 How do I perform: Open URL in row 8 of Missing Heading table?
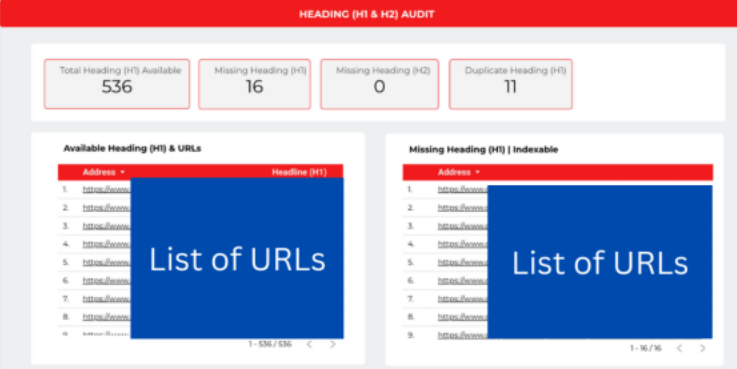[463, 317]
